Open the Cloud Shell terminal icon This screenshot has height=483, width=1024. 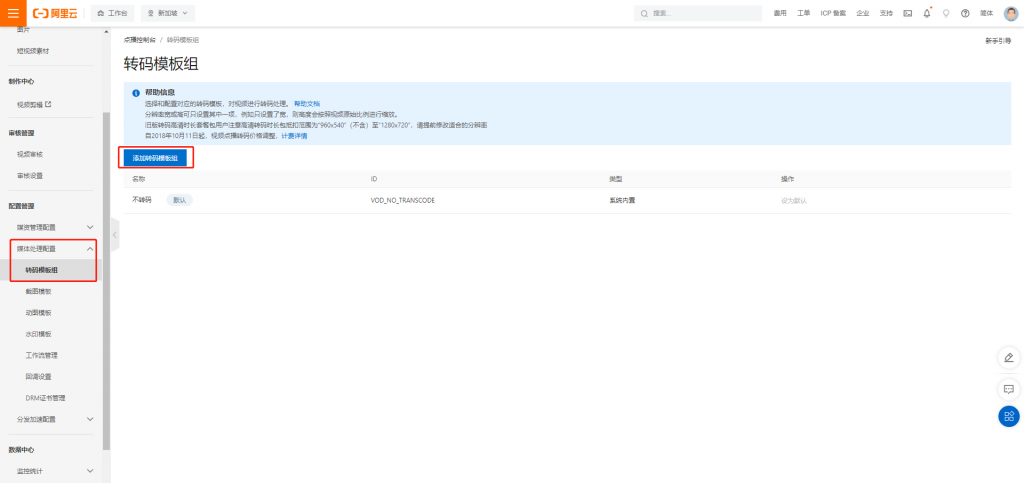[908, 13]
